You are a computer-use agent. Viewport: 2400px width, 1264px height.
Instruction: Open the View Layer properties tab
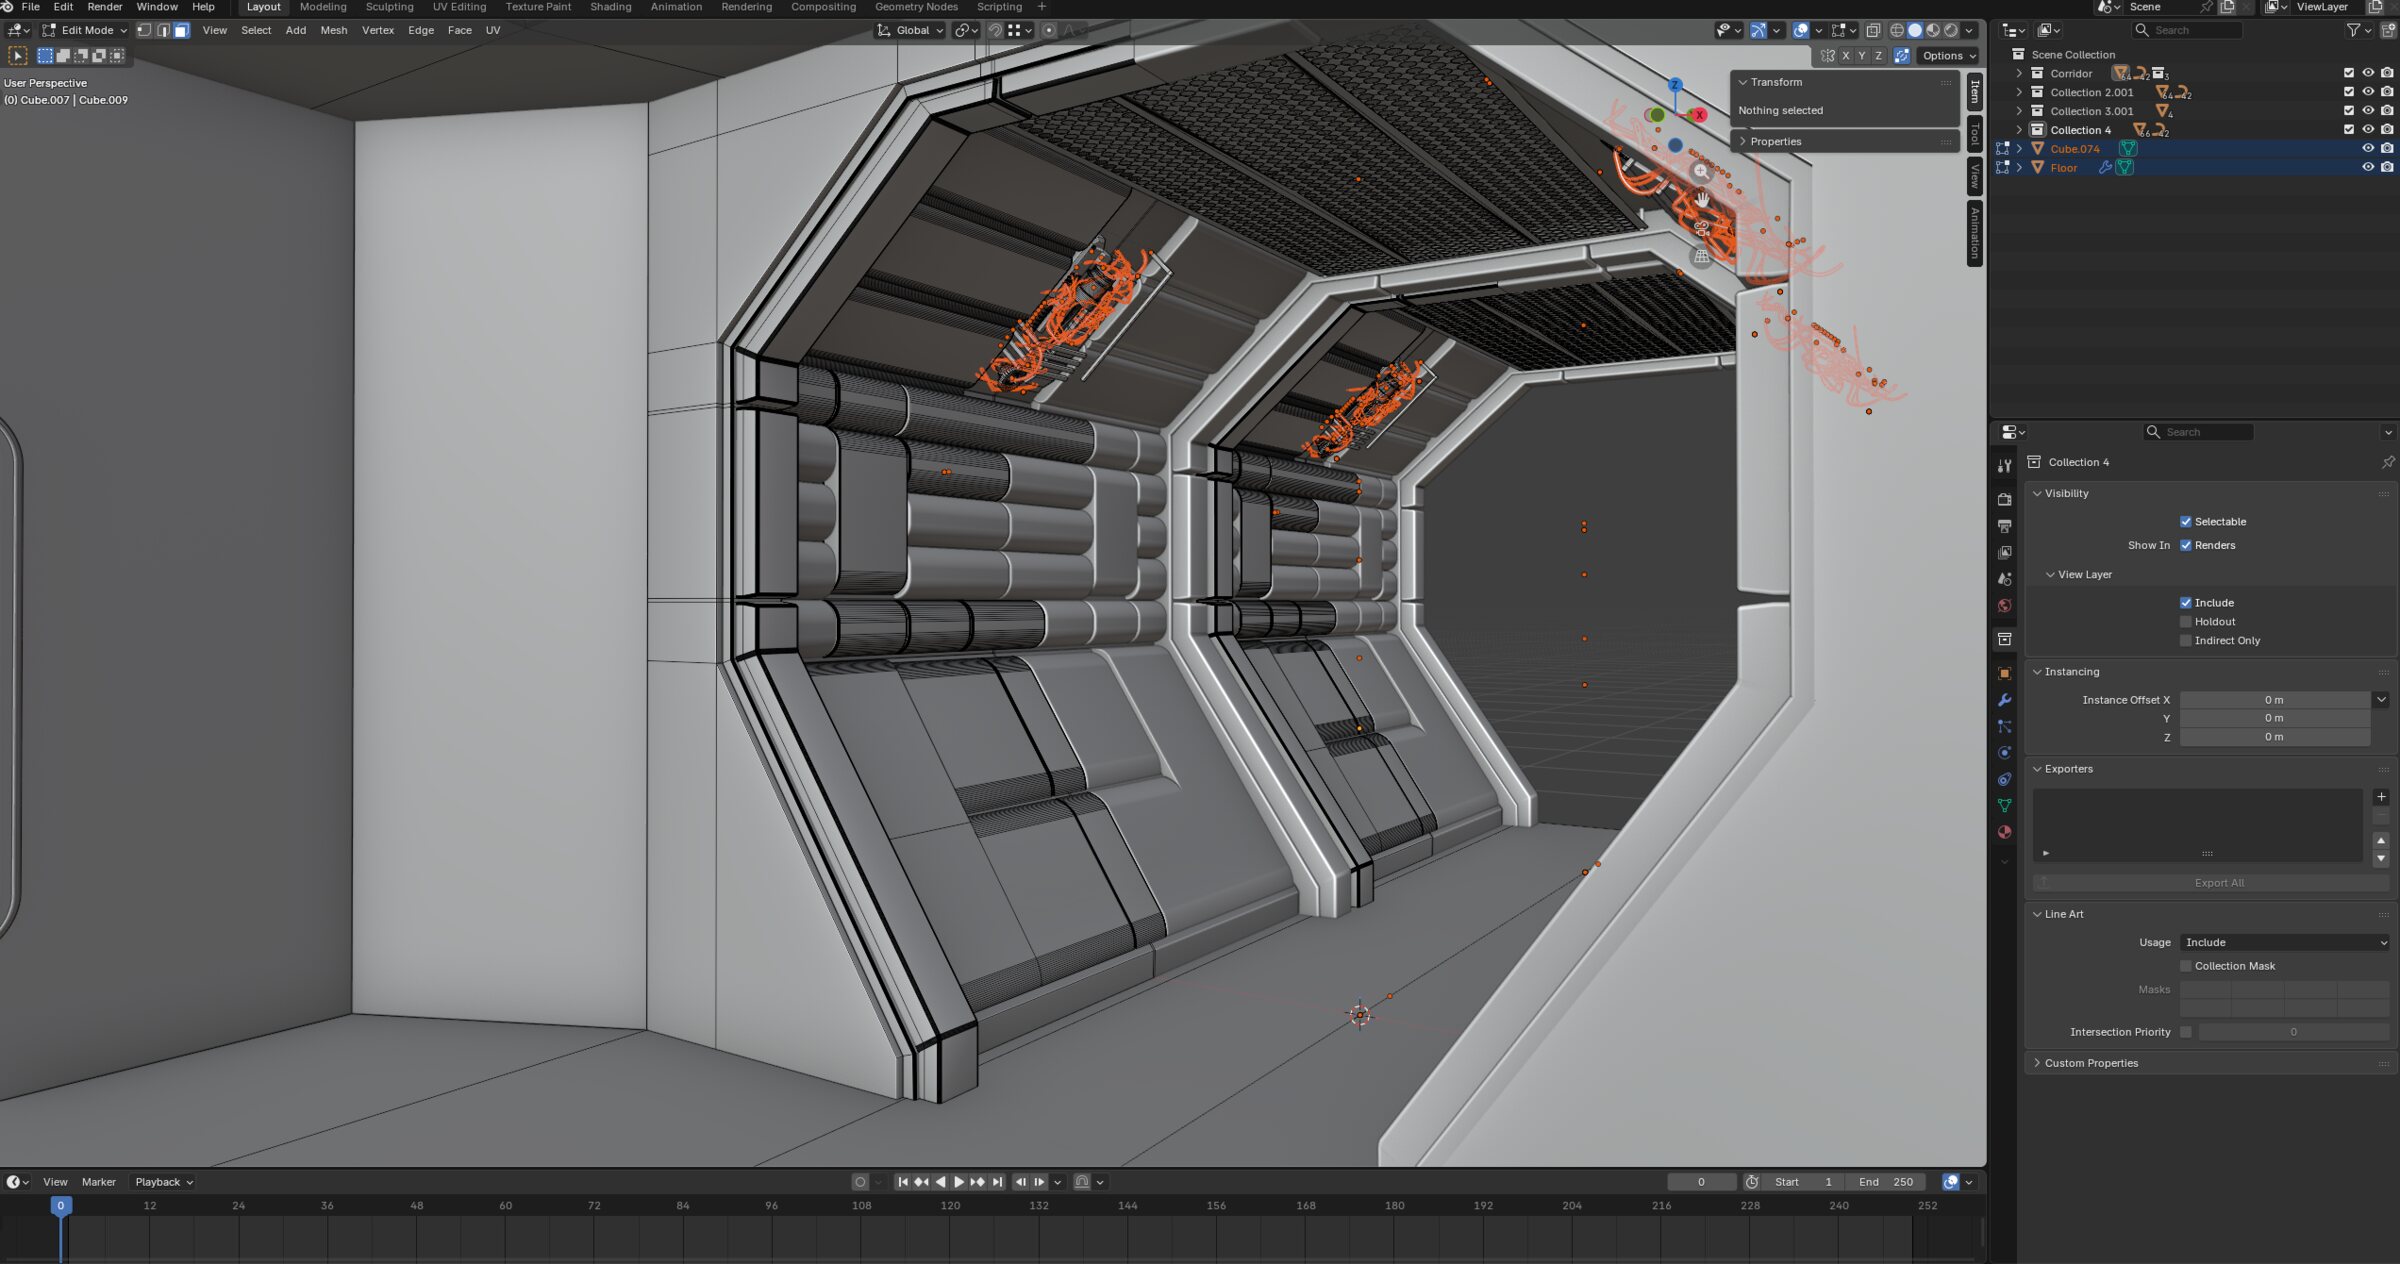pyautogui.click(x=2004, y=552)
